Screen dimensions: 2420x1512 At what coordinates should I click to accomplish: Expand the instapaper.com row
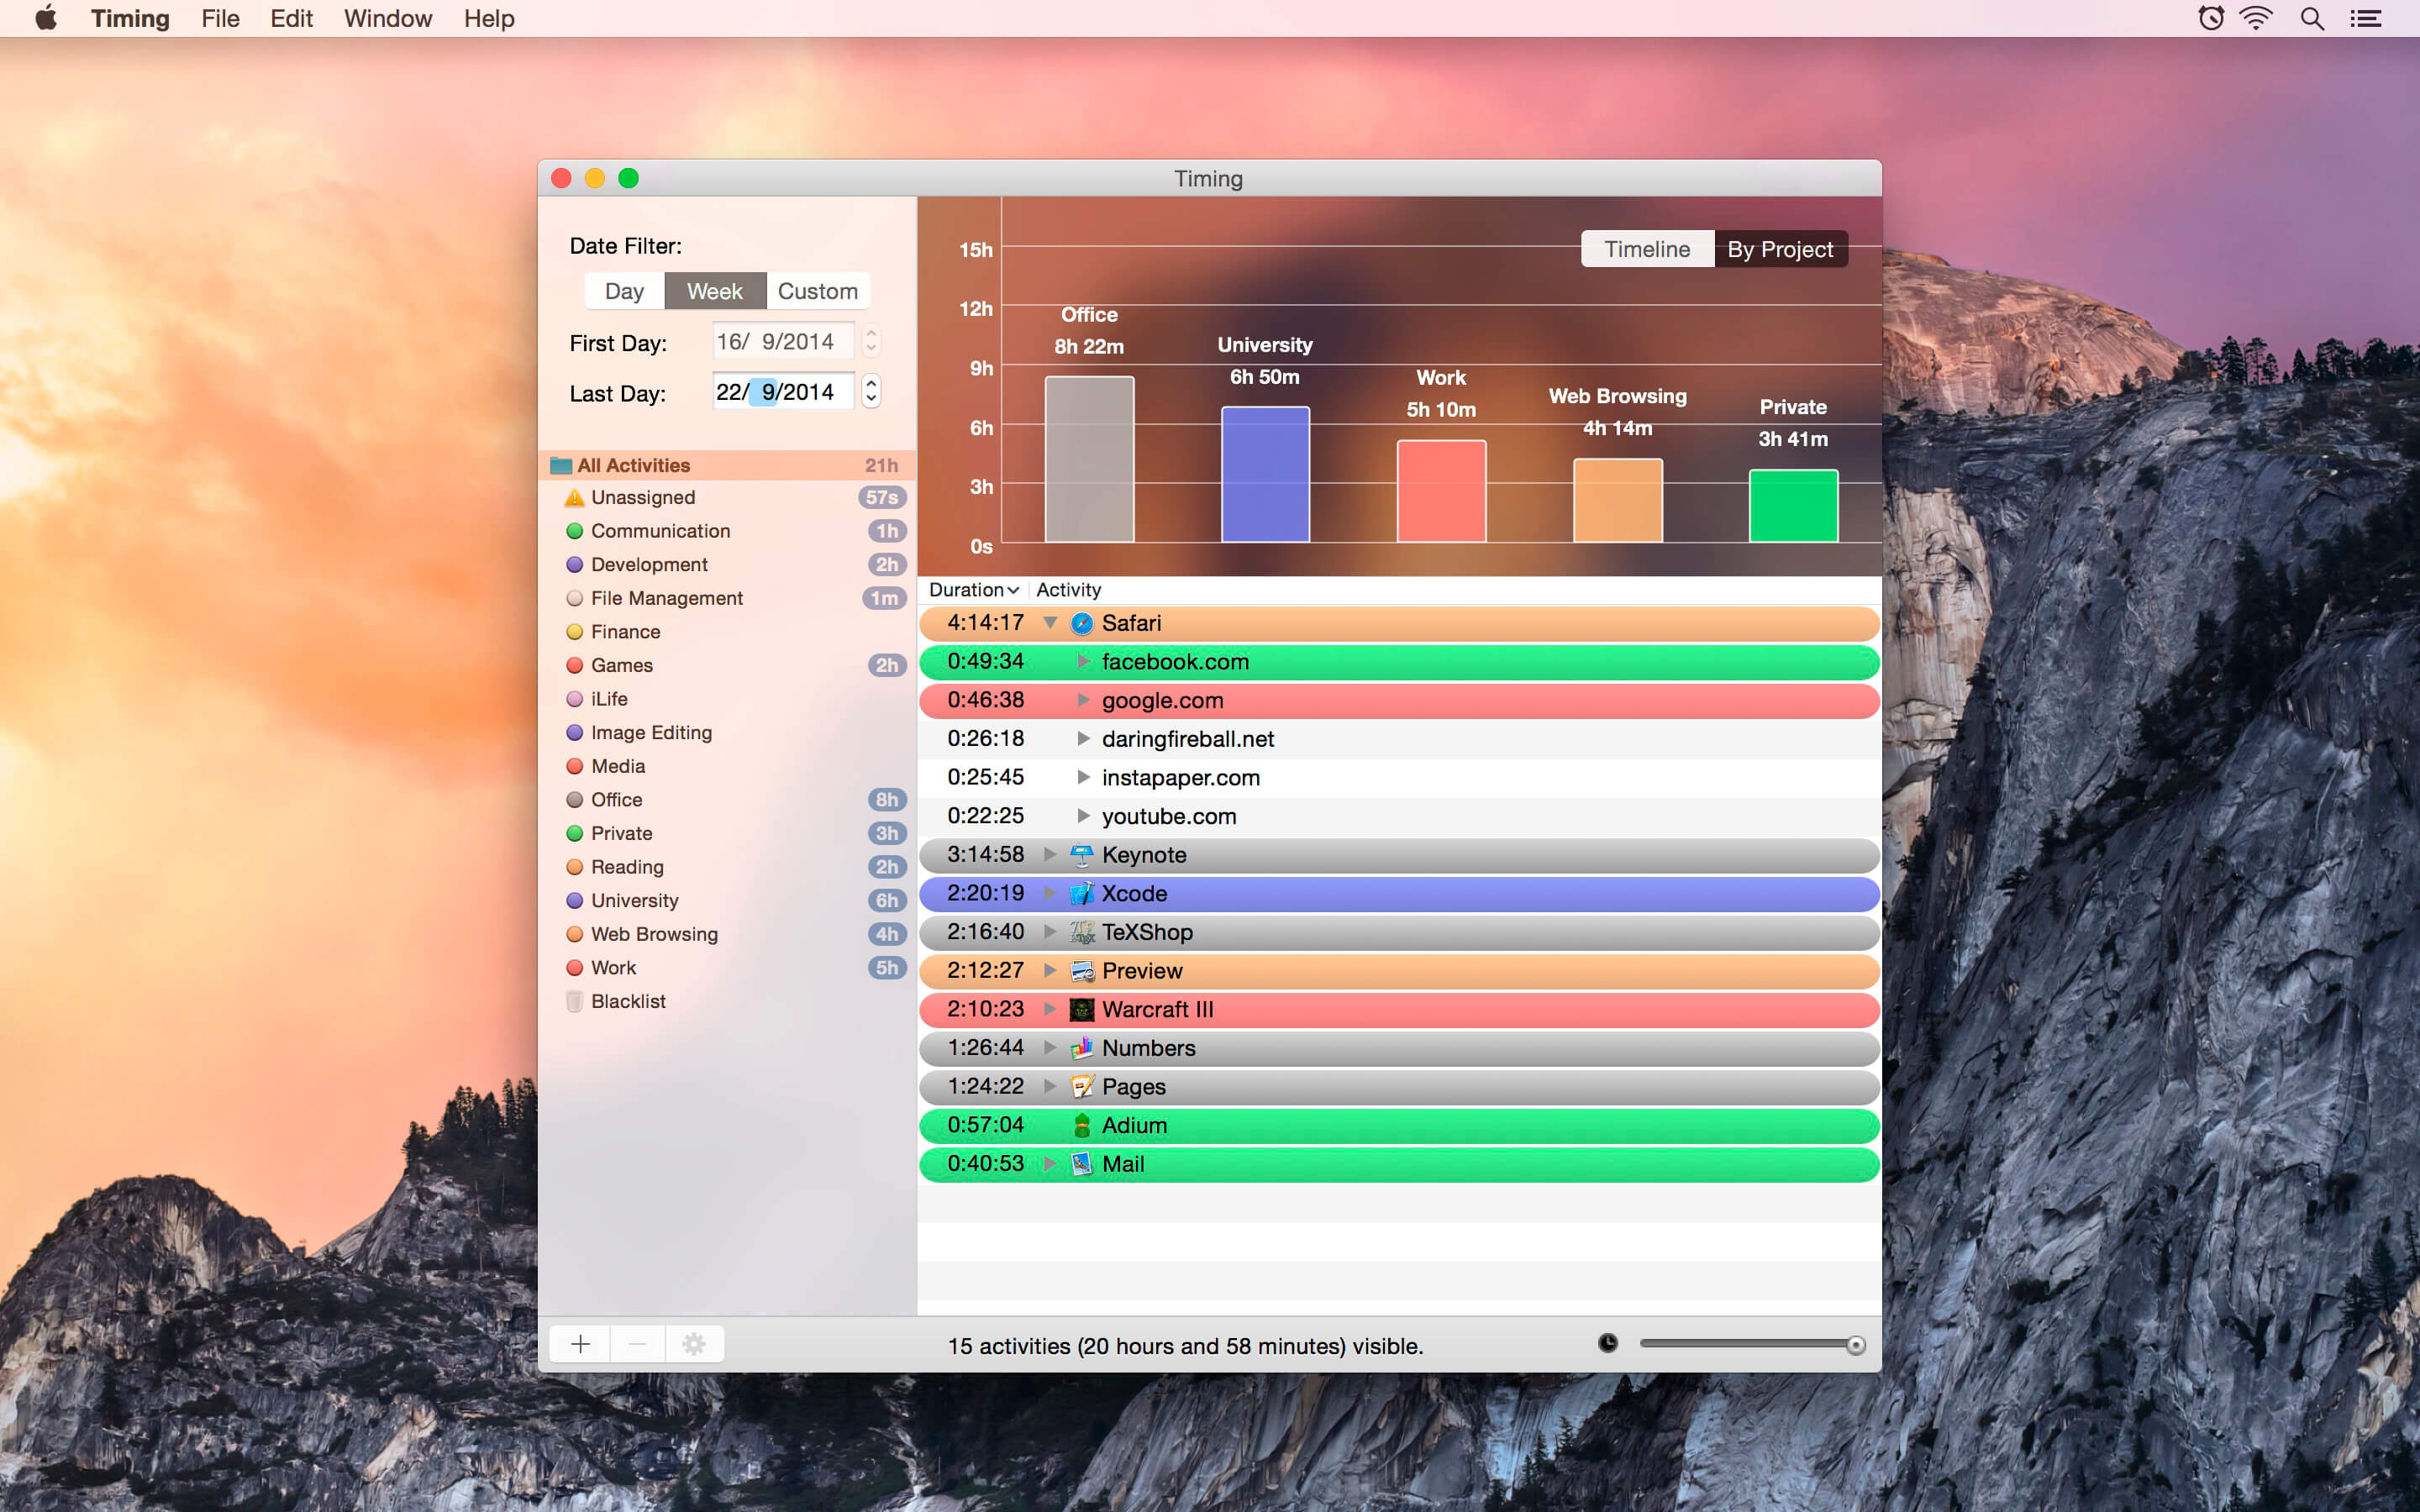(x=1083, y=777)
